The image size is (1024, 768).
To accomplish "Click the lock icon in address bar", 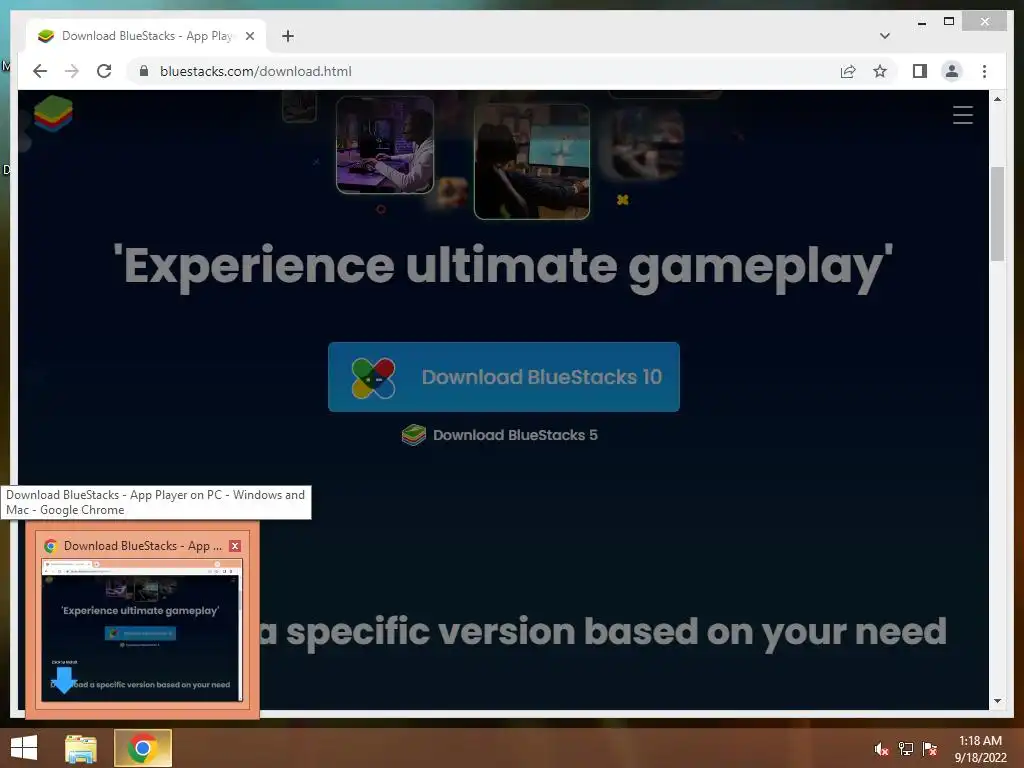I will point(144,71).
